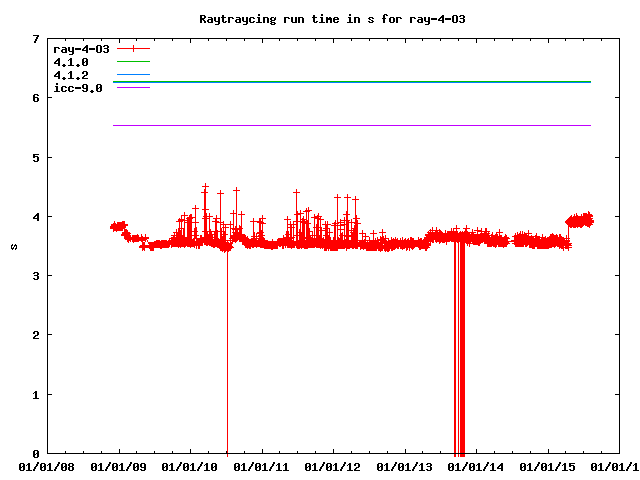Click the y-axis tick label 2

(x=35, y=335)
